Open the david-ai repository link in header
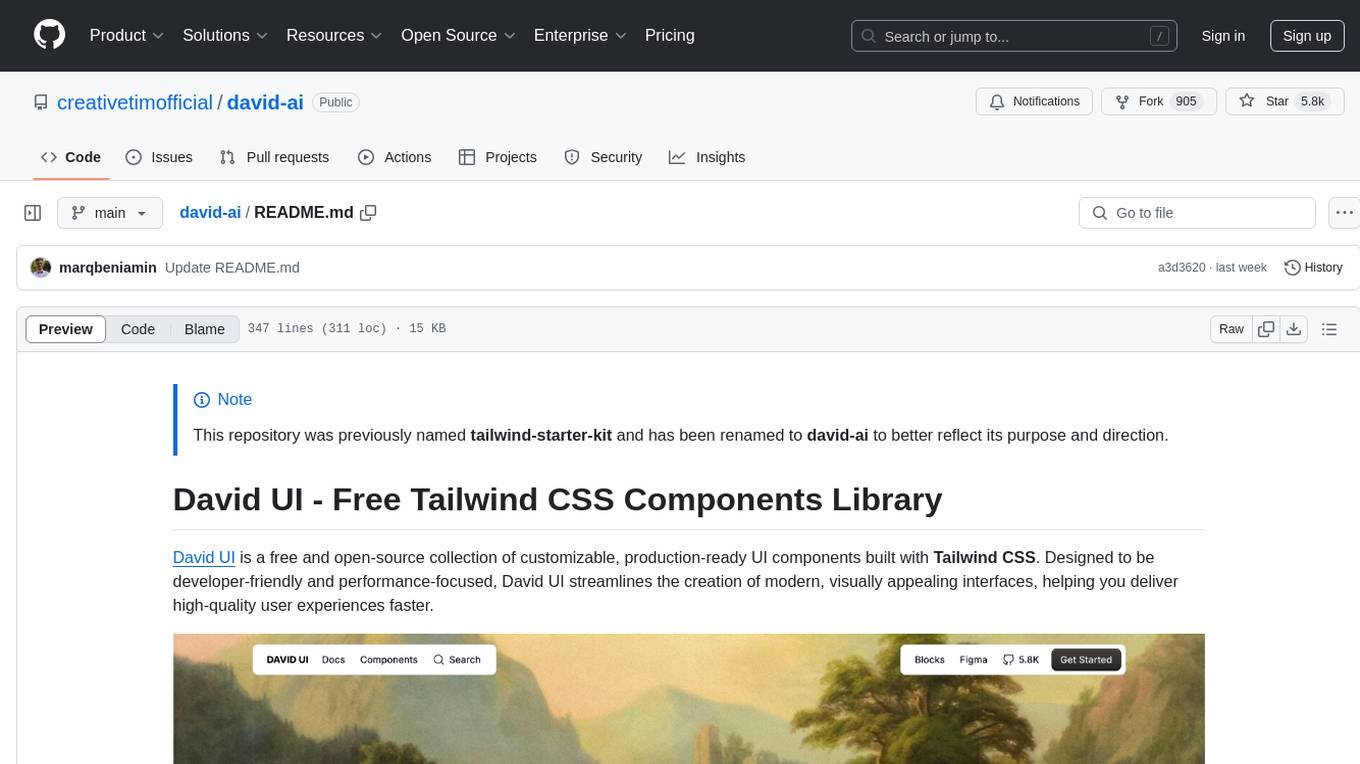Screen dimensions: 1360x764 [x=265, y=102]
